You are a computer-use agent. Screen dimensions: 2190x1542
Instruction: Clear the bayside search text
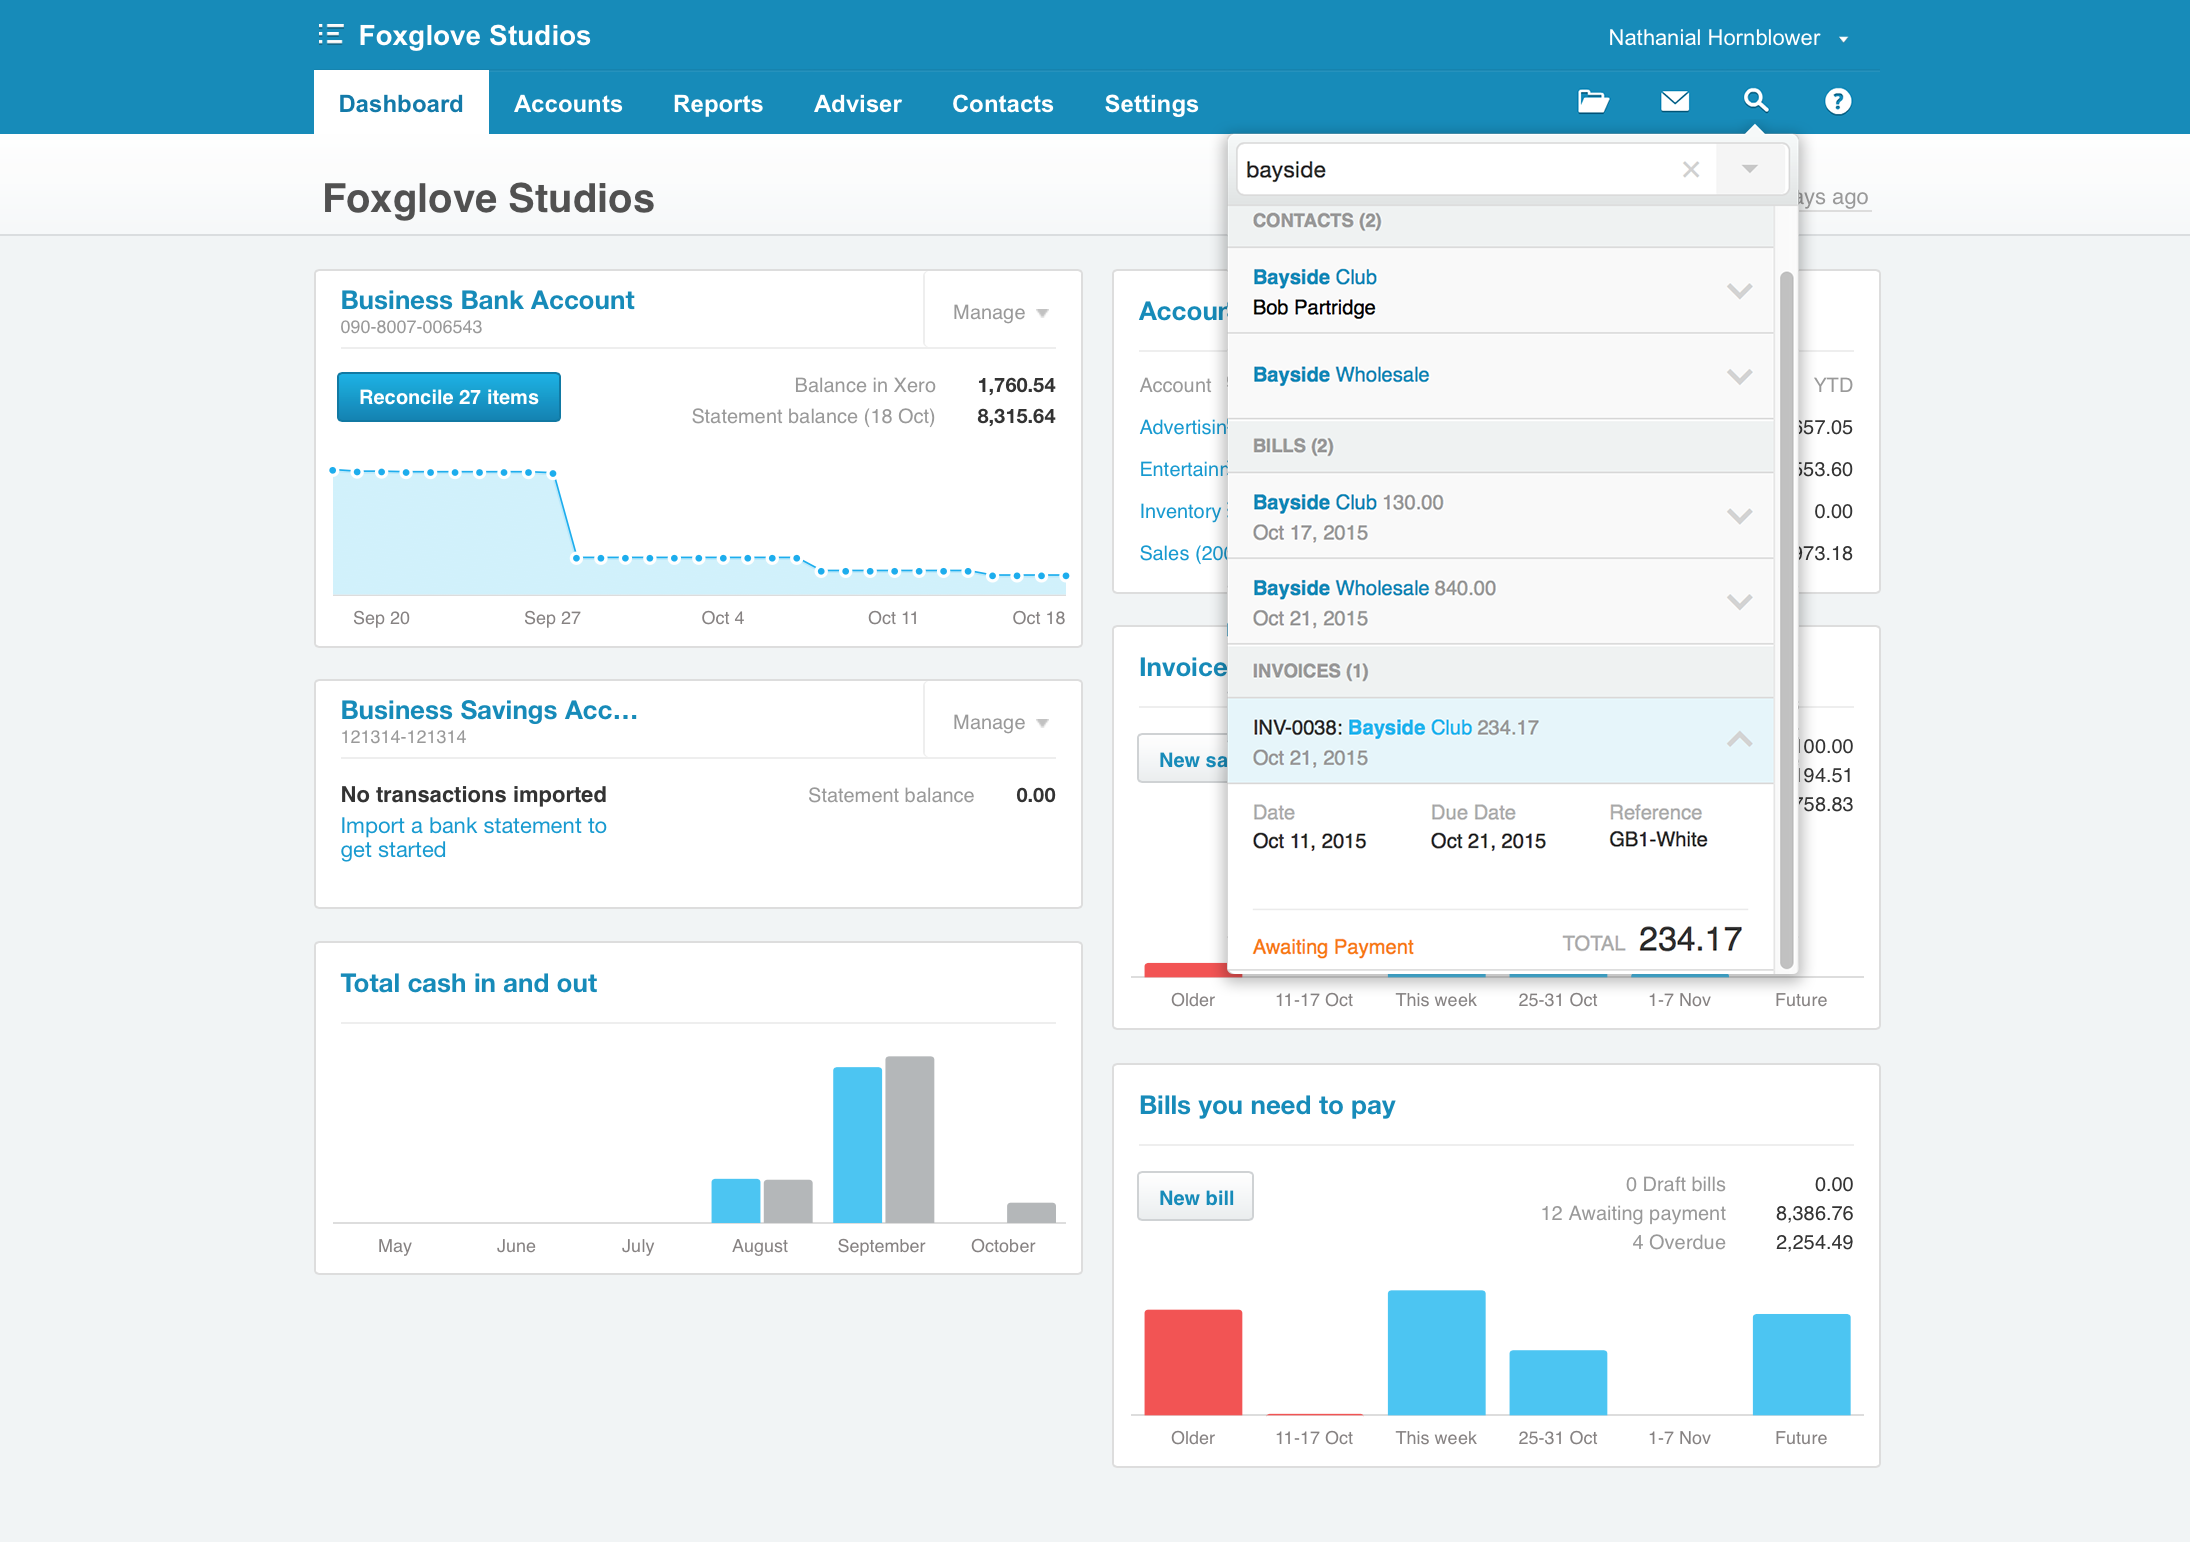click(x=1690, y=170)
